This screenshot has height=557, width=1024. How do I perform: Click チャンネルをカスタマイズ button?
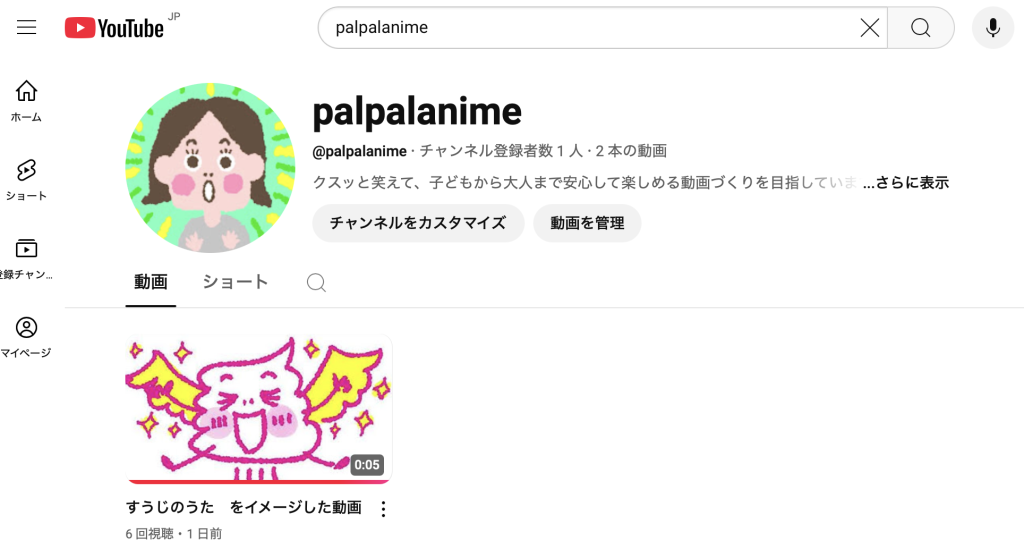(x=418, y=223)
